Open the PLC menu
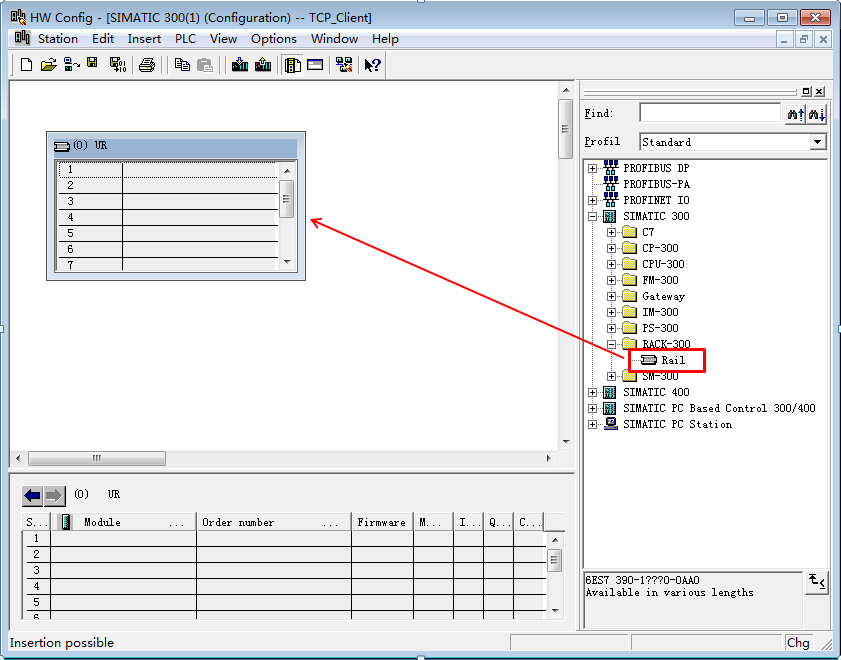Image resolution: width=841 pixels, height=660 pixels. [x=185, y=39]
